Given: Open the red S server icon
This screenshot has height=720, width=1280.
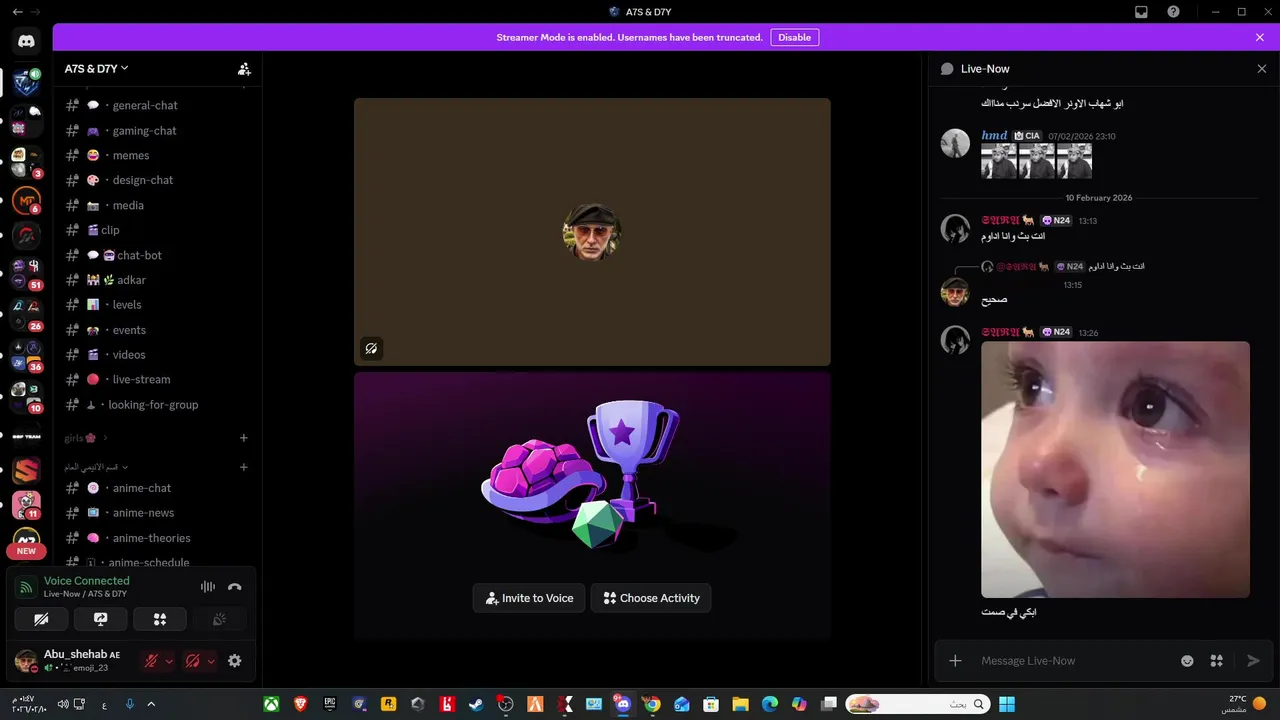Looking at the screenshot, I should 26,469.
